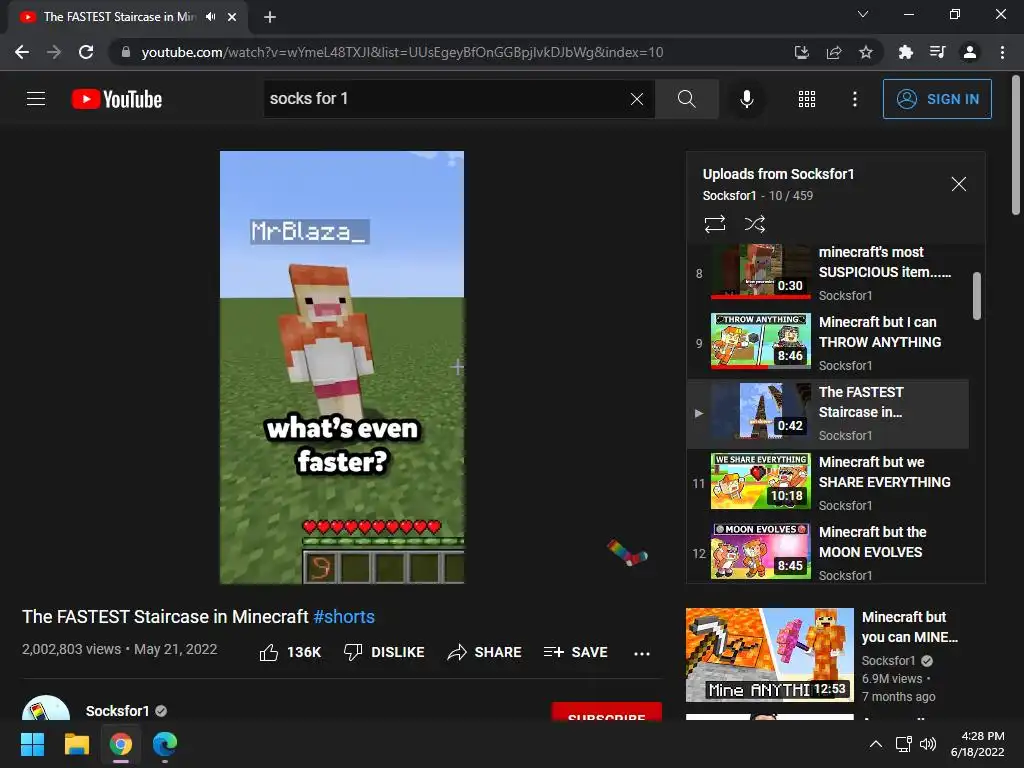Bookmark this tab with star icon

point(865,52)
